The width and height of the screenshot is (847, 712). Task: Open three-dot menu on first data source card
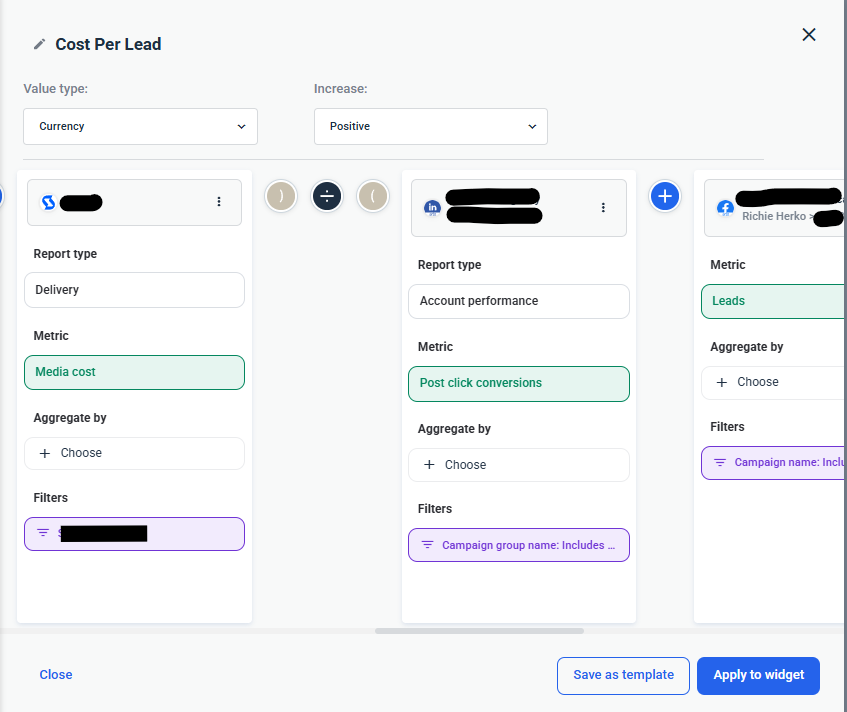click(219, 201)
